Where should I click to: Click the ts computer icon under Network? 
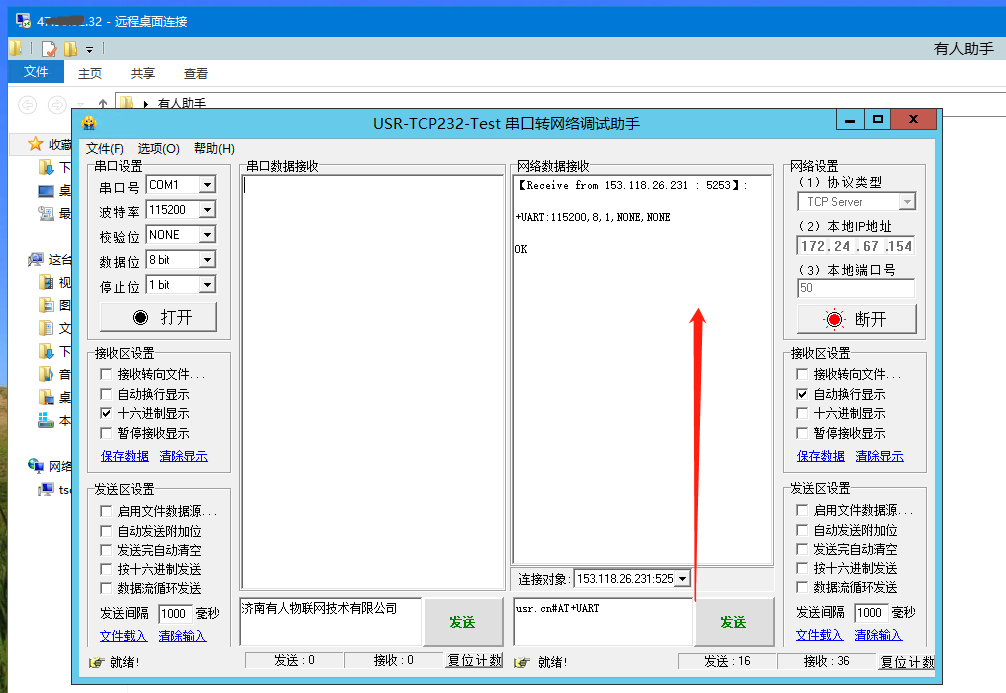tap(46, 490)
